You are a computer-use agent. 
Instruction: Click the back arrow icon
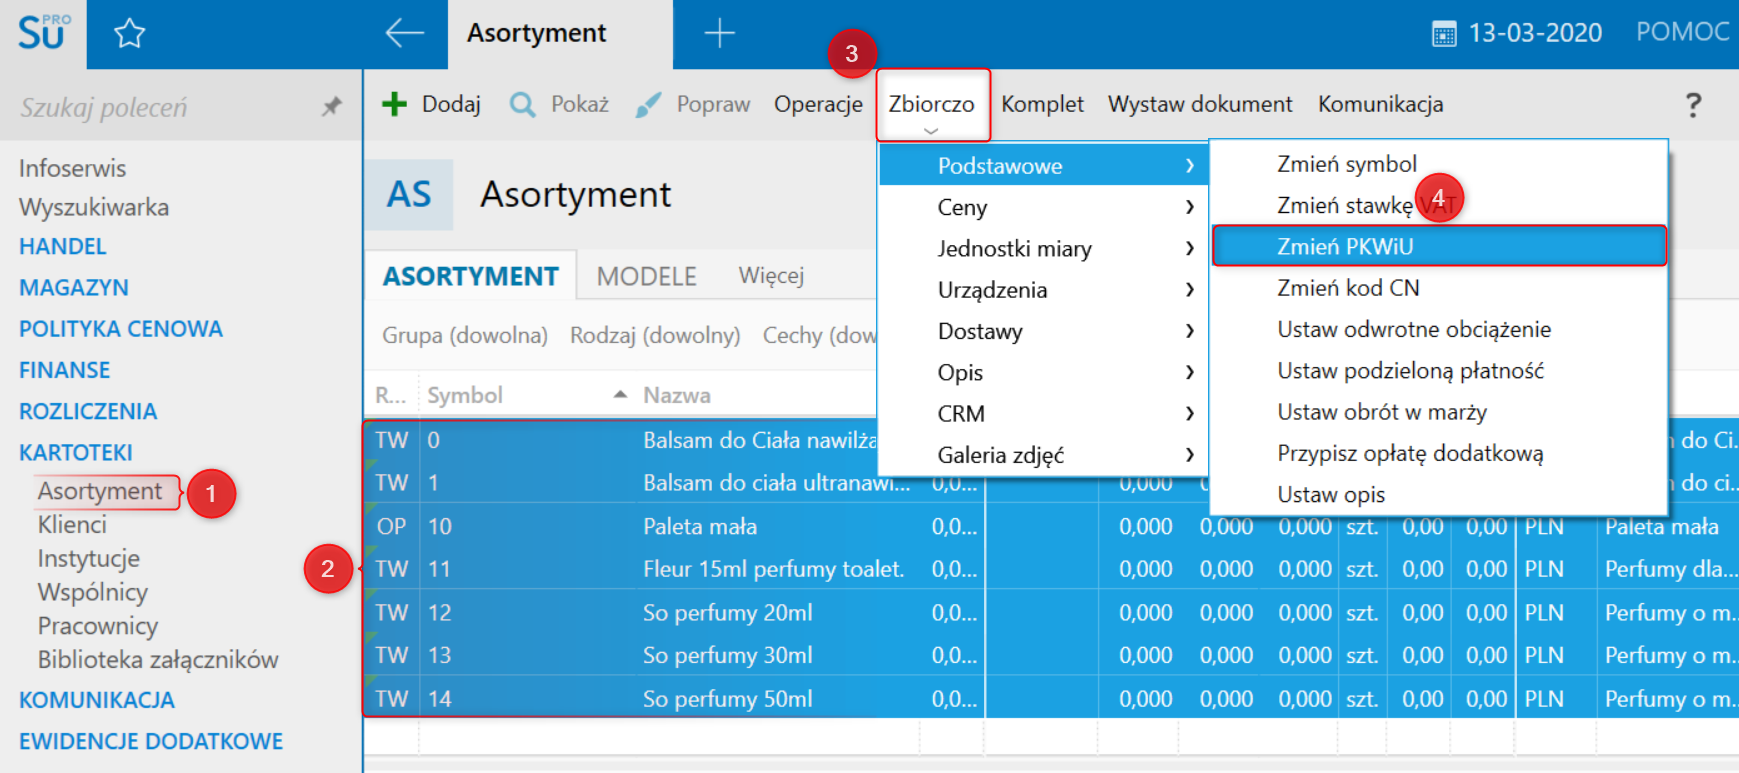pyautogui.click(x=404, y=33)
